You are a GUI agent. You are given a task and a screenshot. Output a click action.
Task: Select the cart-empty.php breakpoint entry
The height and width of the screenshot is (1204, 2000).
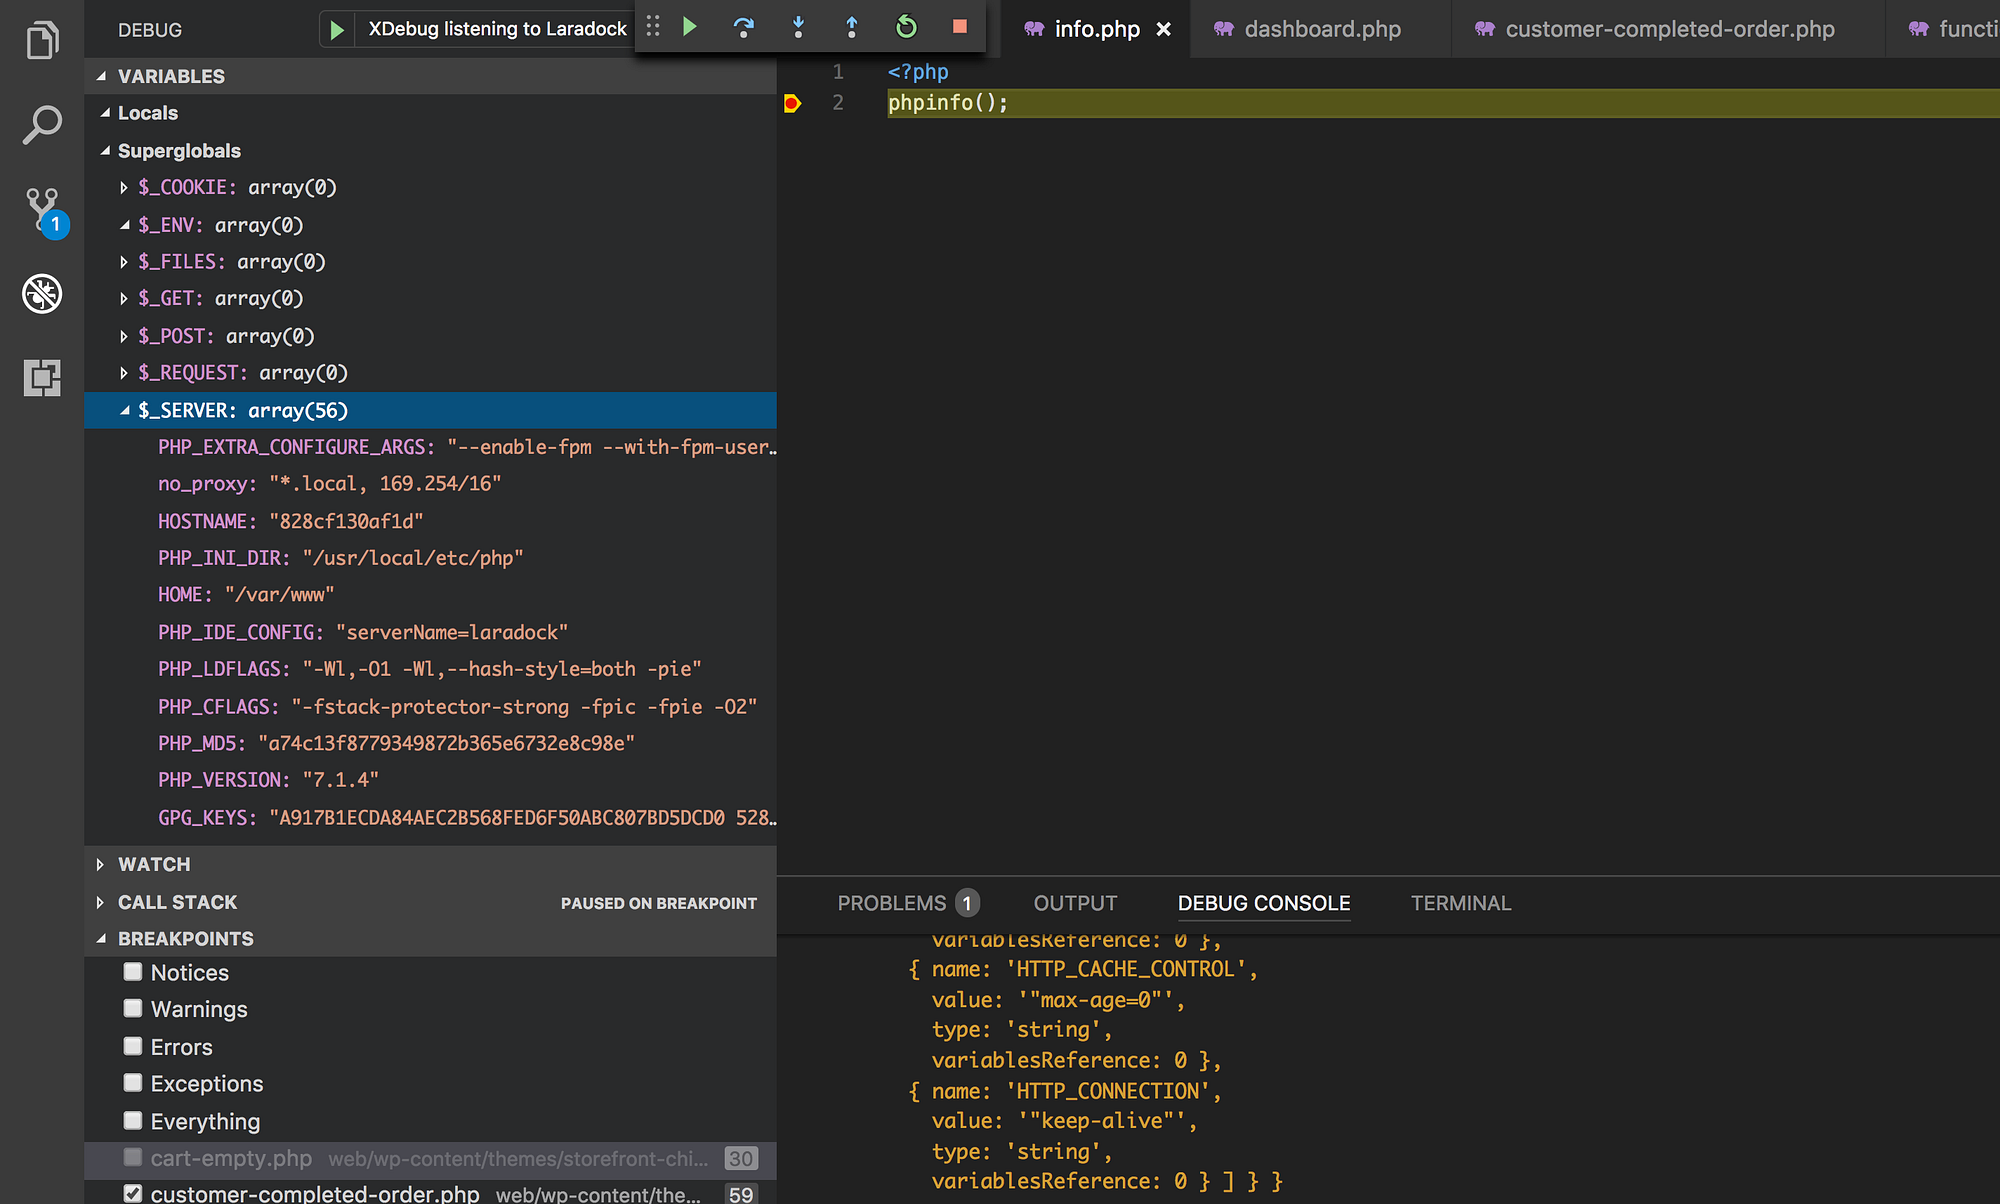click(232, 1158)
